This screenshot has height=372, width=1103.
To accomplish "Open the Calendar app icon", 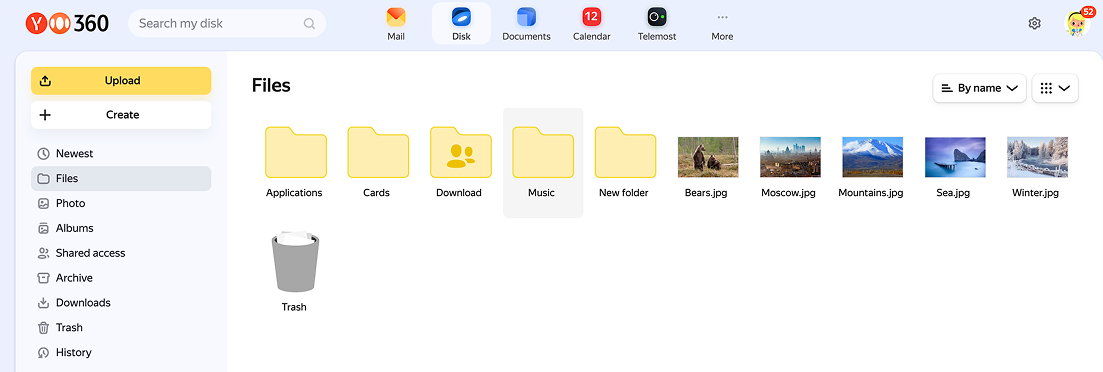I will coord(592,16).
